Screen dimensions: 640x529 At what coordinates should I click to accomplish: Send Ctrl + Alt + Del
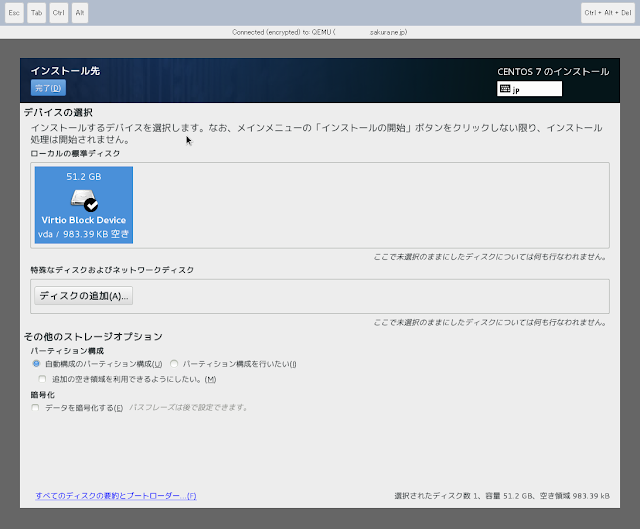[x=608, y=13]
